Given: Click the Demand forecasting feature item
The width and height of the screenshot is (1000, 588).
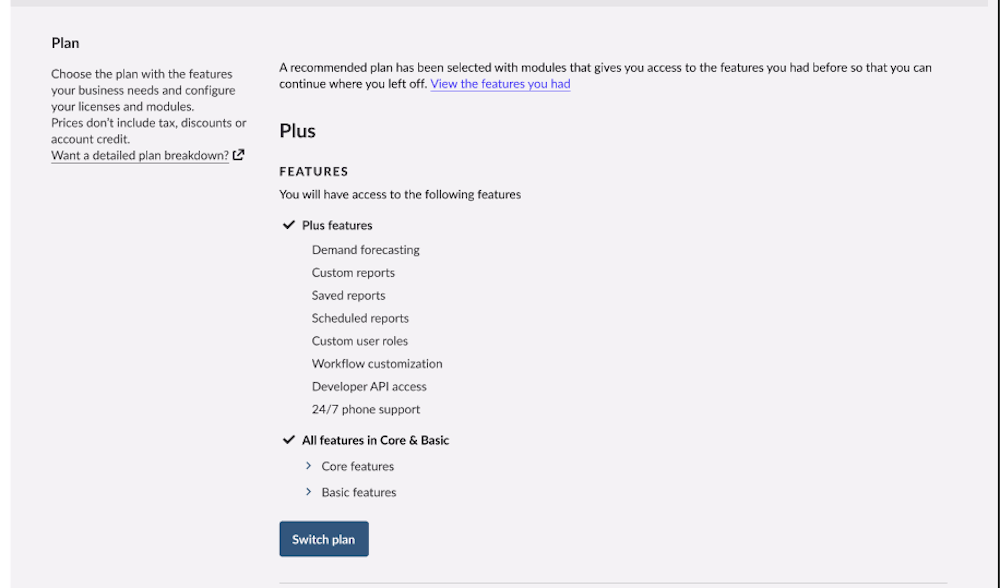Looking at the screenshot, I should pos(365,250).
